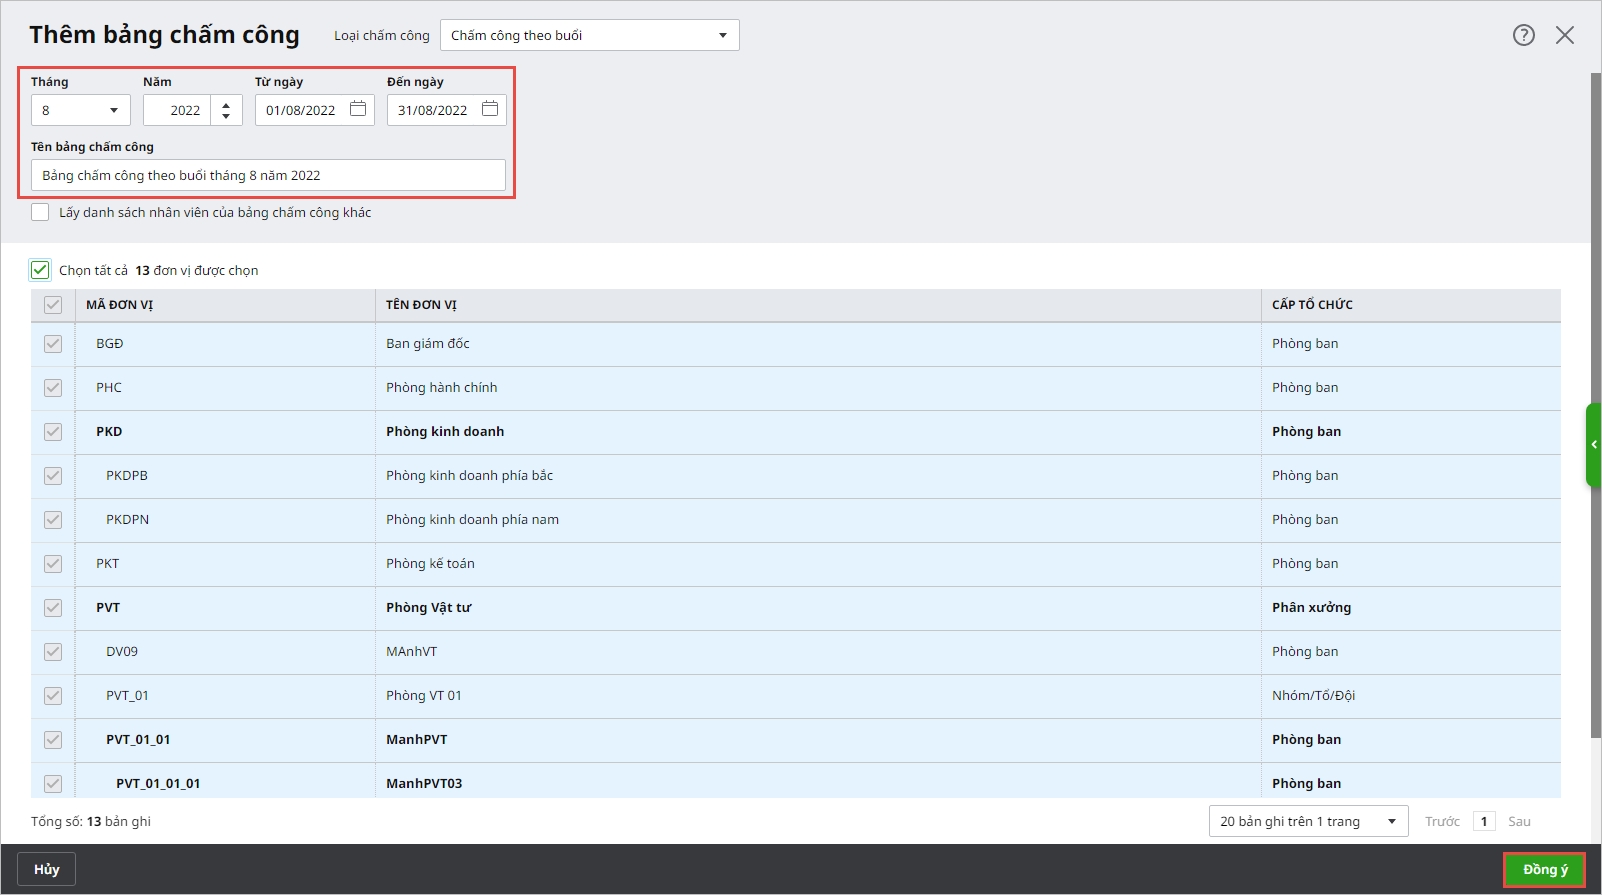Screen dimensions: 1602x895
Task: Open the Tháng dropdown
Action: tap(81, 110)
